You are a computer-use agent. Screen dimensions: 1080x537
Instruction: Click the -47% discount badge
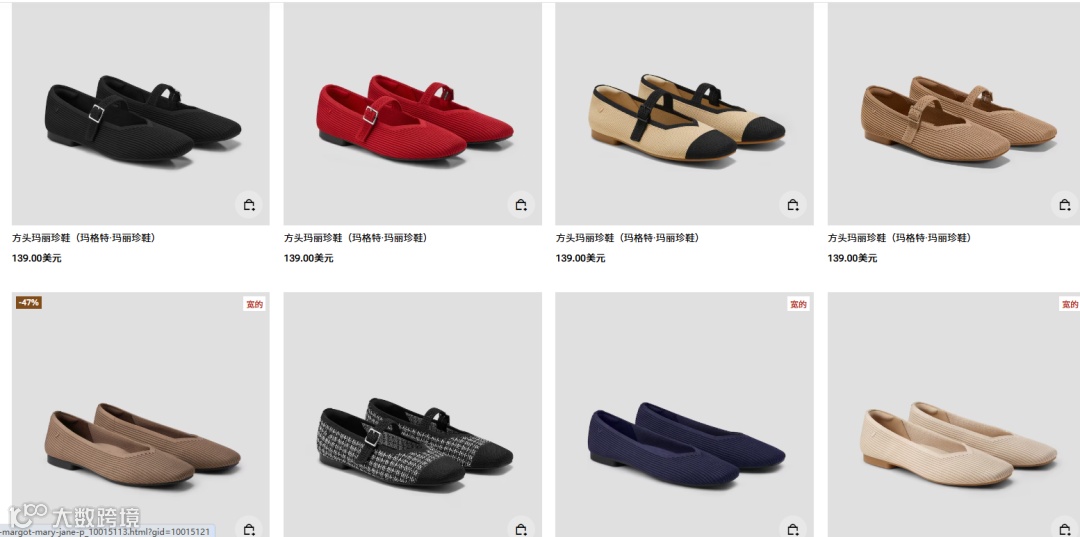click(x=29, y=303)
